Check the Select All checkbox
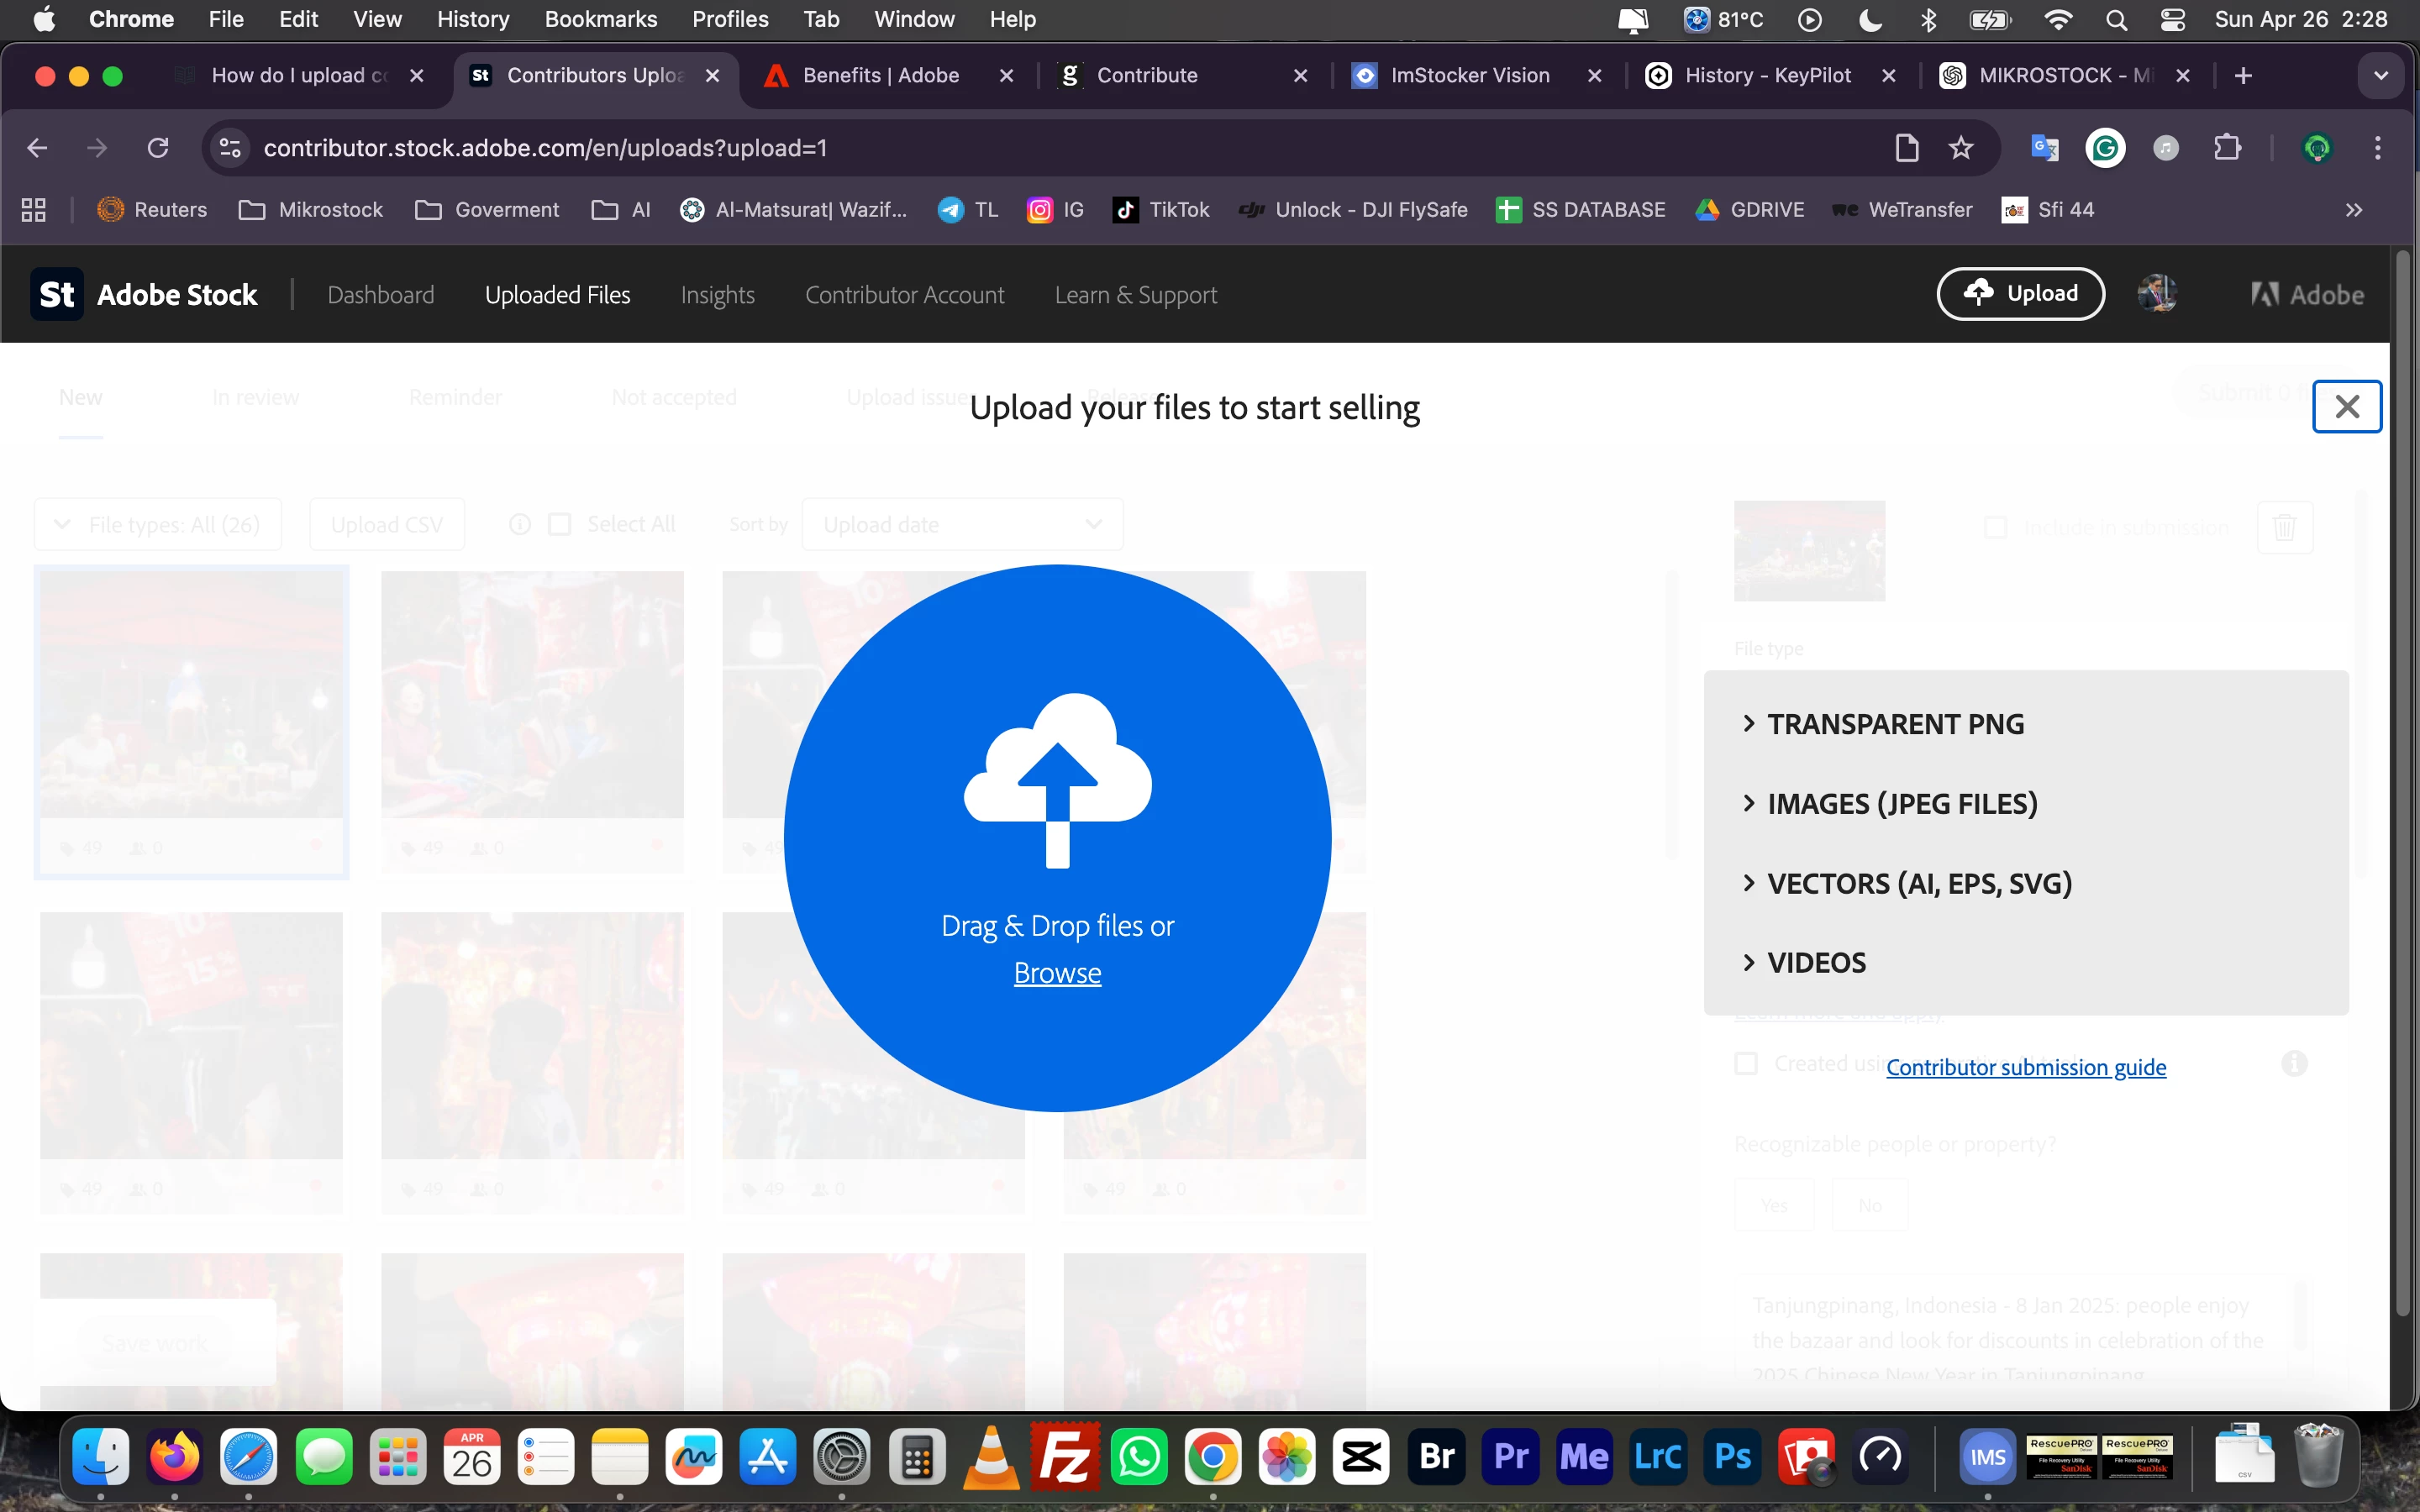Viewport: 2420px width, 1512px height. pyautogui.click(x=560, y=524)
